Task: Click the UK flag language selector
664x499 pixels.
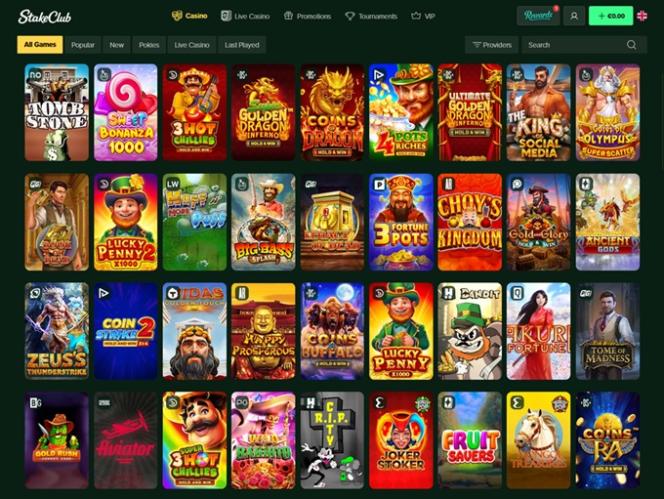Action: point(642,16)
